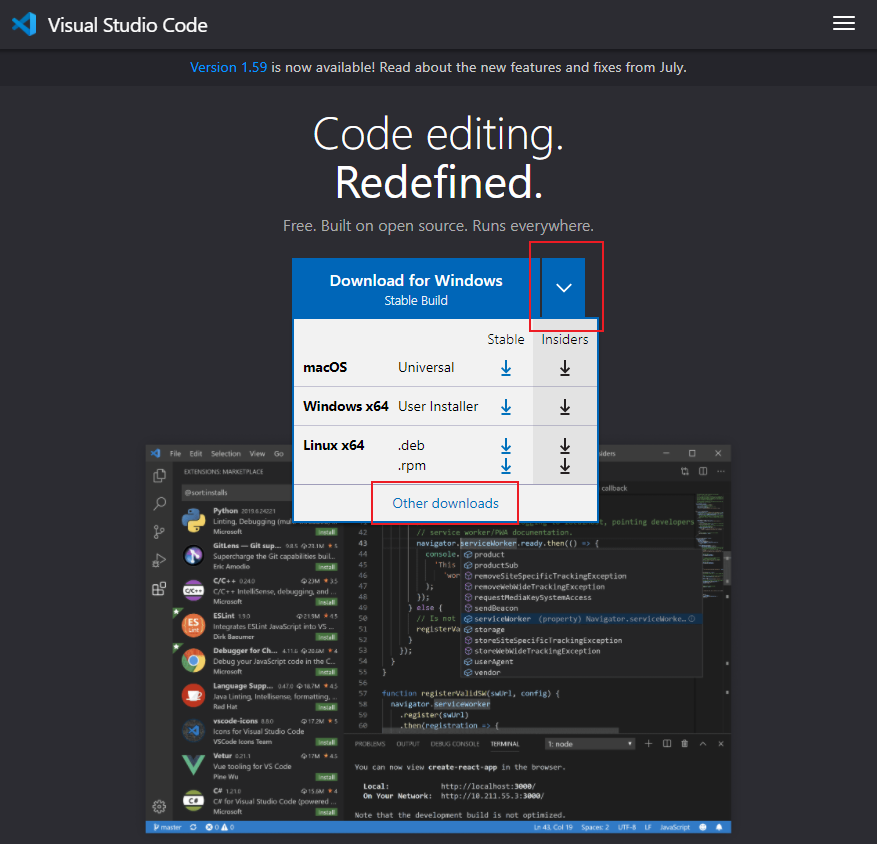Click the Insiders column header
The height and width of the screenshot is (844, 877).
tap(565, 340)
